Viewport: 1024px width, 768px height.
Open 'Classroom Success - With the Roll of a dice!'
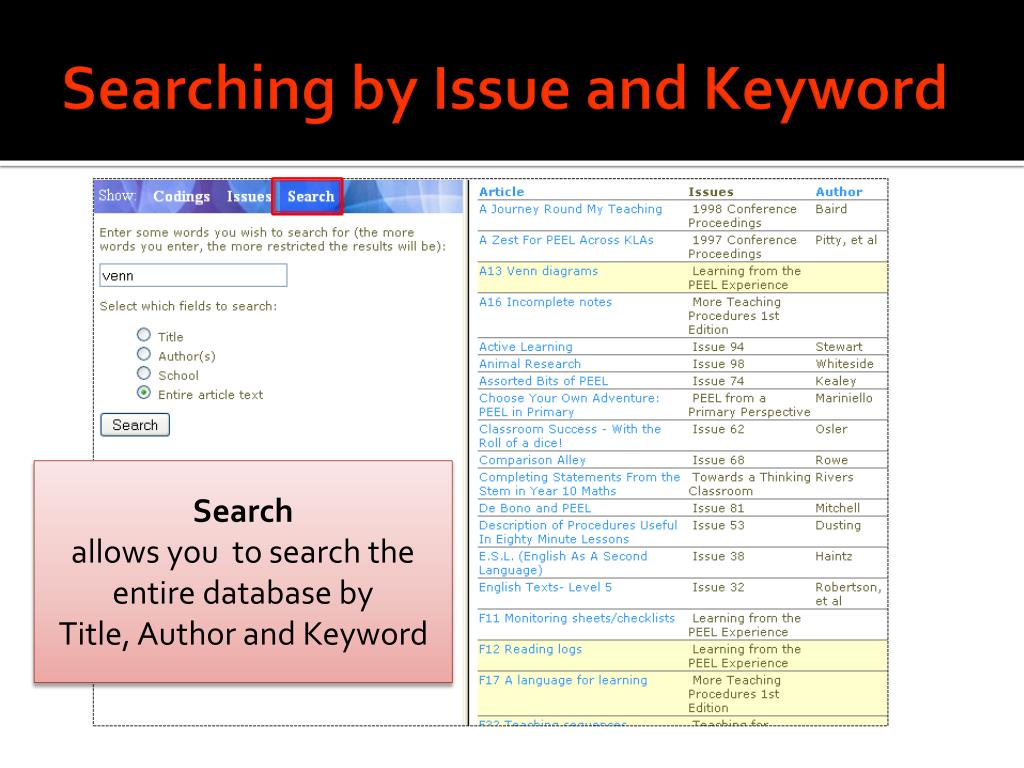[569, 436]
